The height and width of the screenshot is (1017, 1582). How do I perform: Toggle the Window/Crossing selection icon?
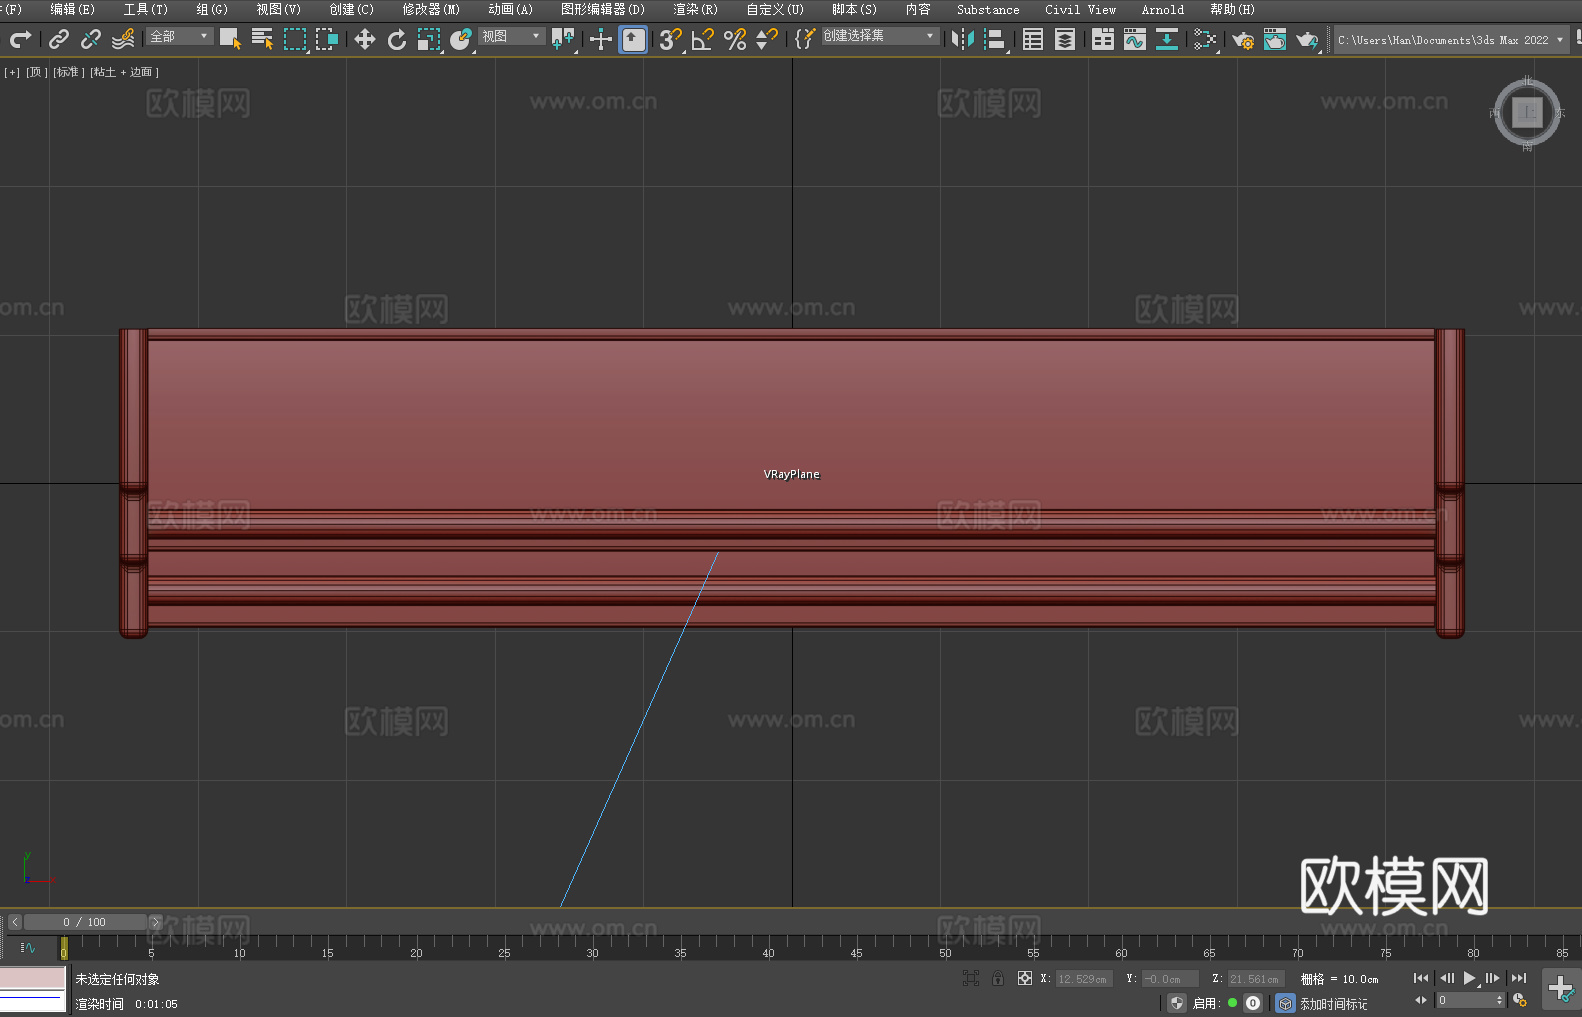[x=327, y=39]
